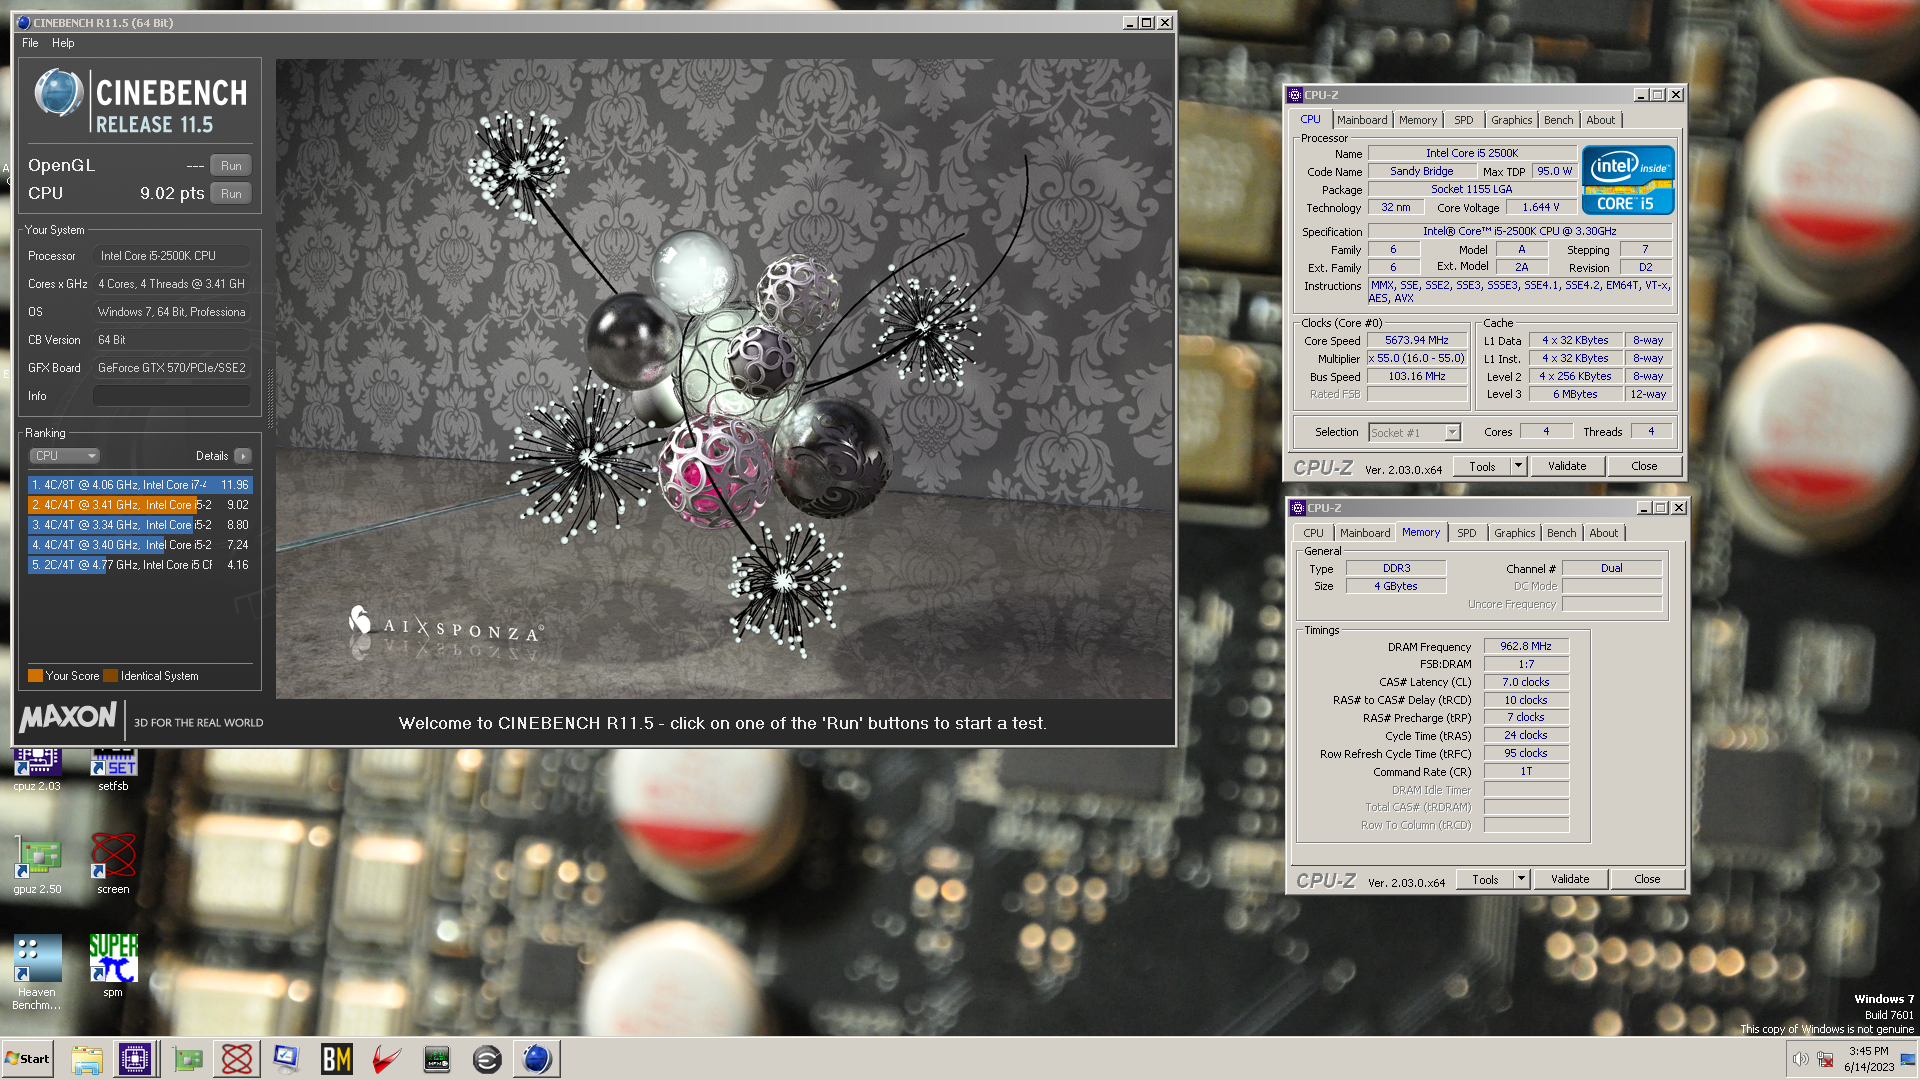Open Windows Explorer folder taskbar icon
This screenshot has width=1920, height=1080.
coord(87,1059)
